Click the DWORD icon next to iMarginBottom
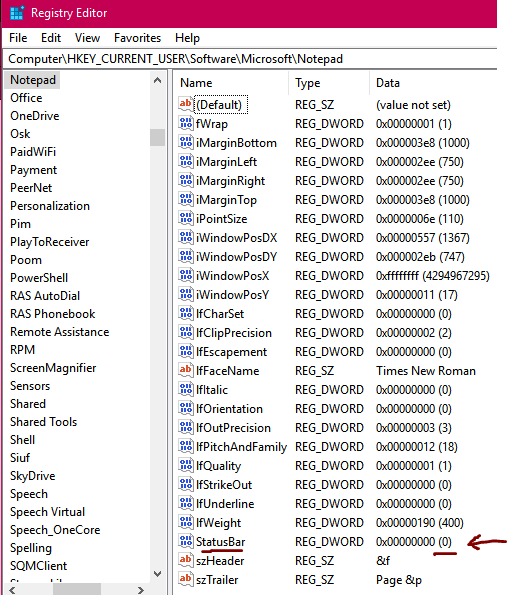The image size is (507, 595). click(185, 142)
